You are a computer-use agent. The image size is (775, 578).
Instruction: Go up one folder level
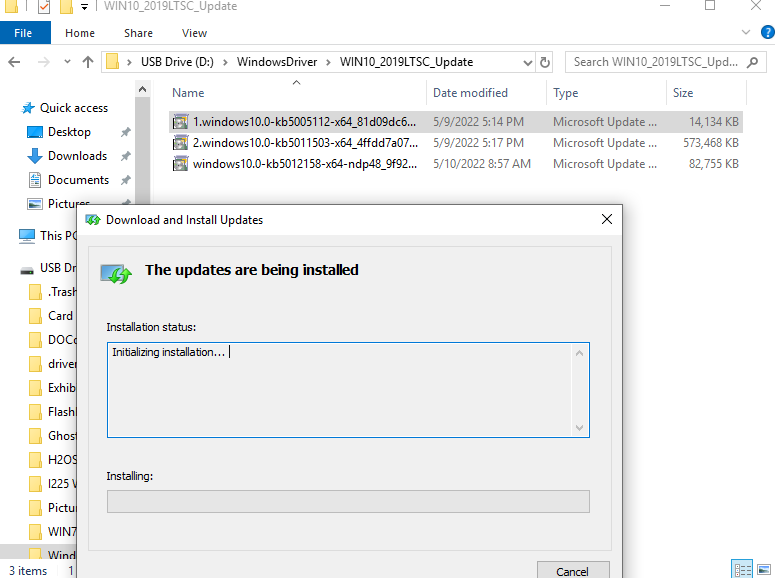tap(88, 62)
